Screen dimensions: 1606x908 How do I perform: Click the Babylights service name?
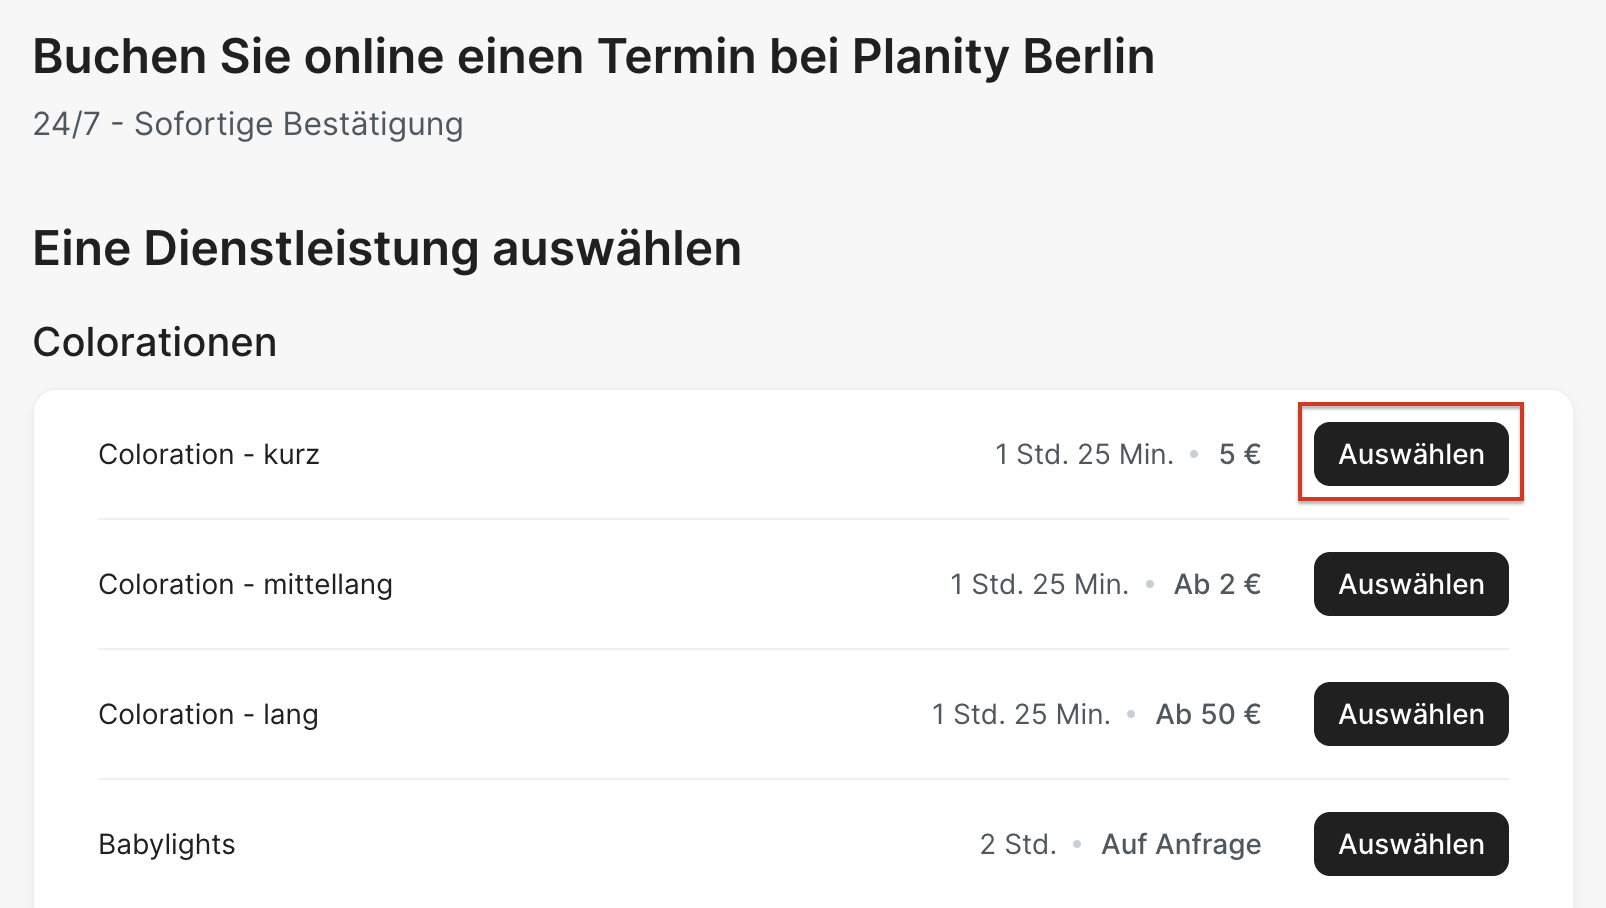click(167, 844)
